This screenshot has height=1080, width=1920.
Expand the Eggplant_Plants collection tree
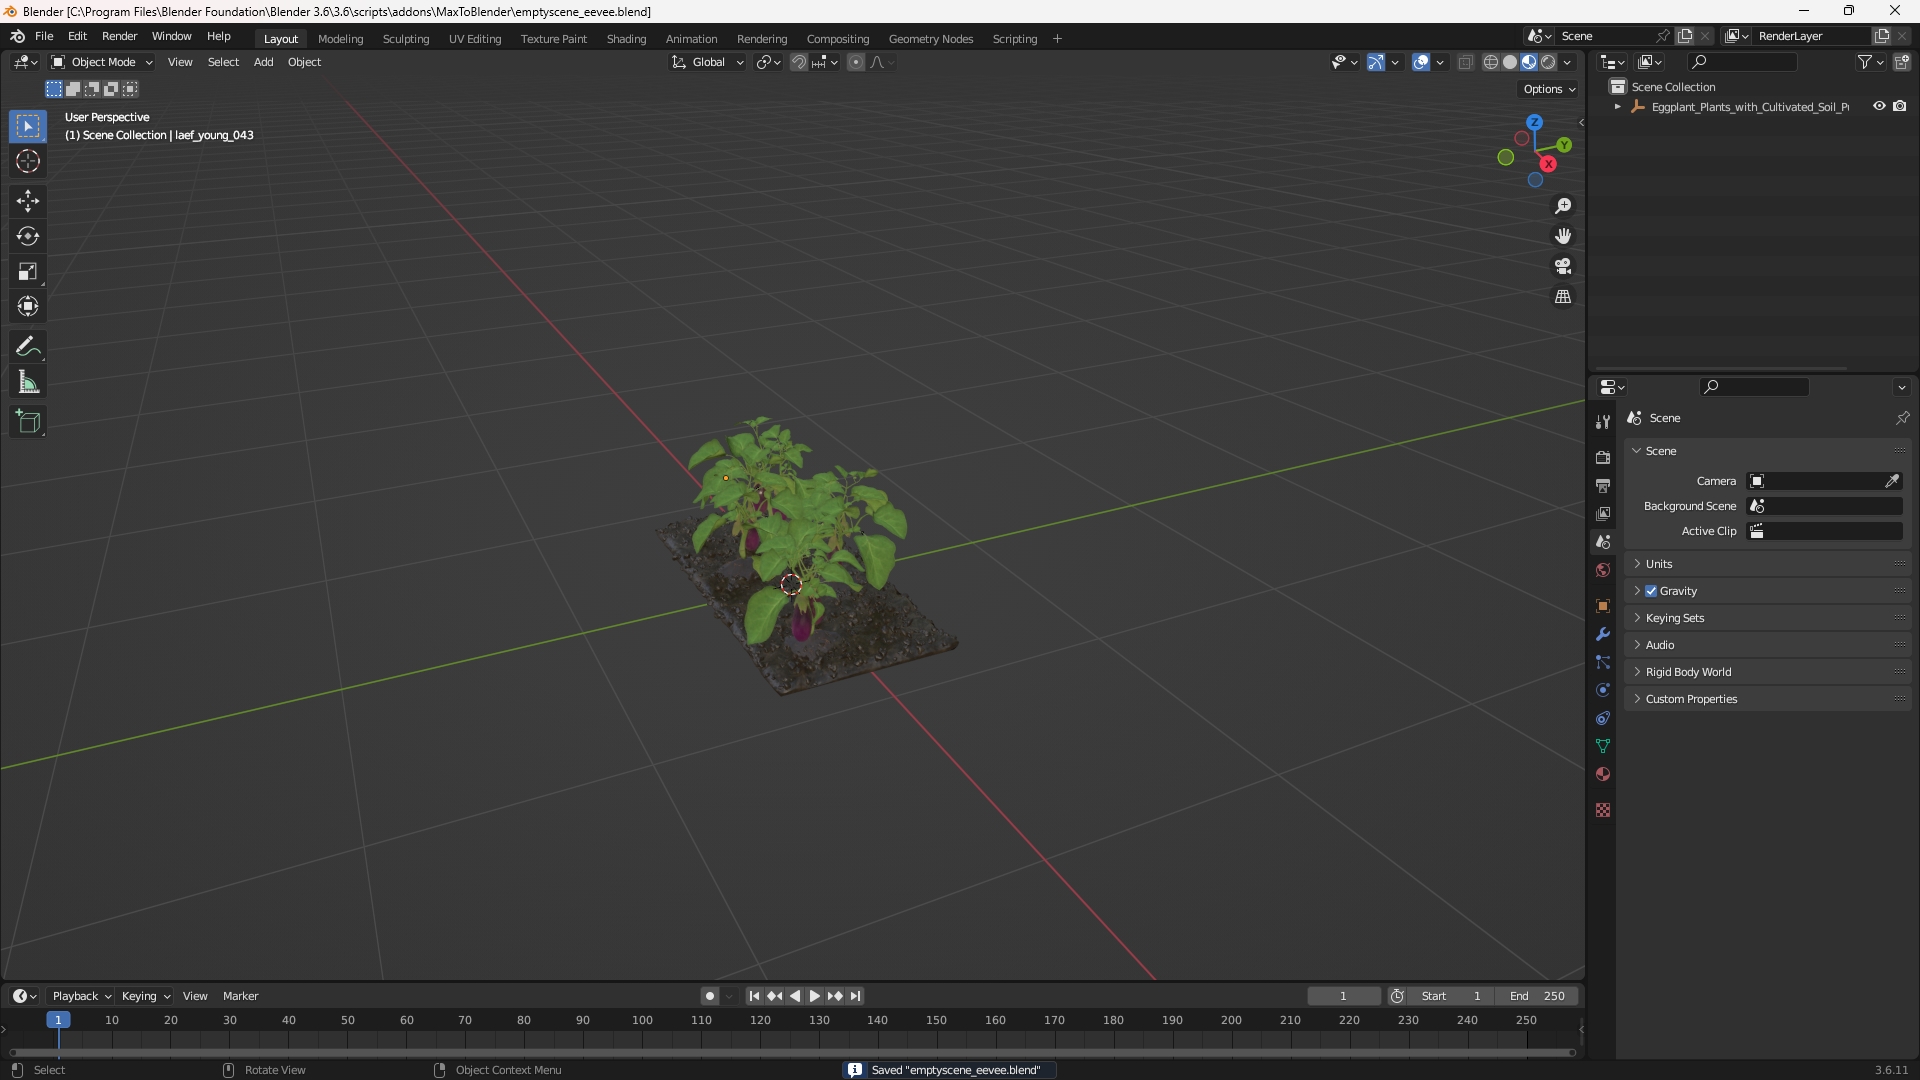[1617, 107]
